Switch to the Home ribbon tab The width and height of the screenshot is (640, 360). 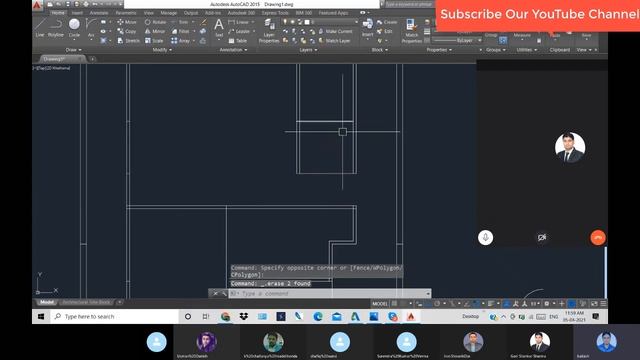pyautogui.click(x=58, y=13)
